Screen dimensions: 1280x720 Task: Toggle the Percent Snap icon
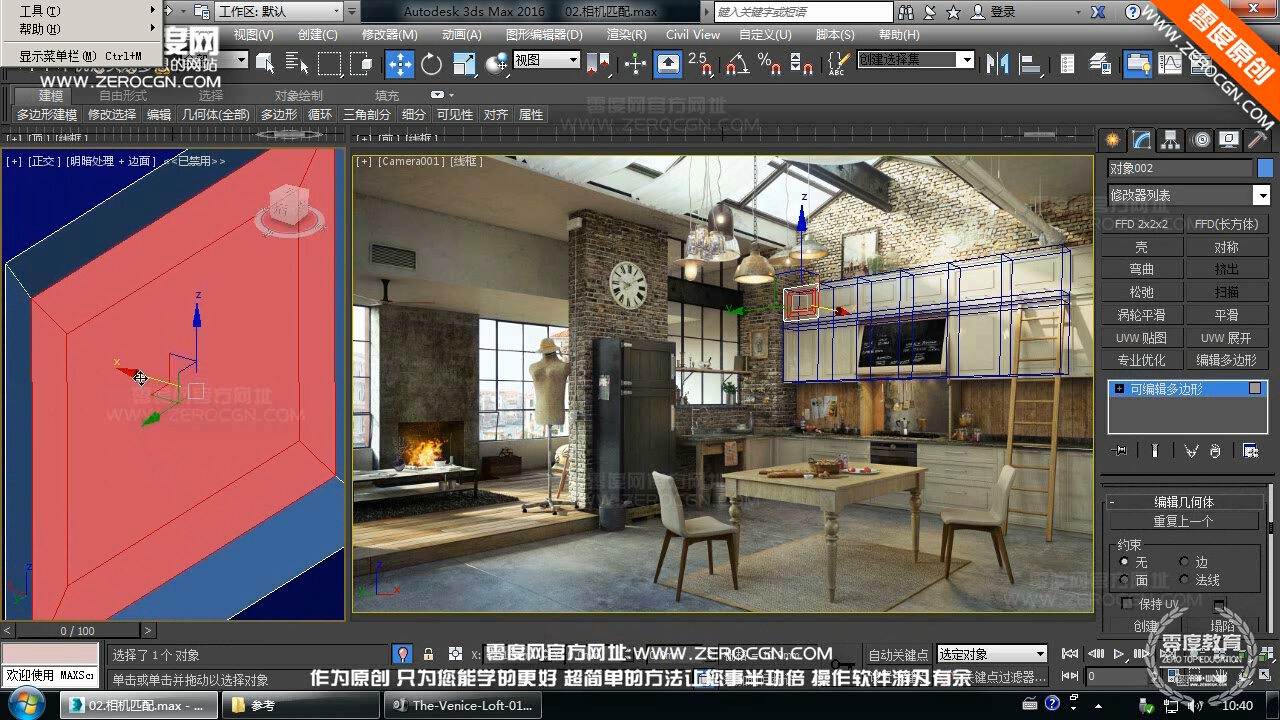click(769, 64)
